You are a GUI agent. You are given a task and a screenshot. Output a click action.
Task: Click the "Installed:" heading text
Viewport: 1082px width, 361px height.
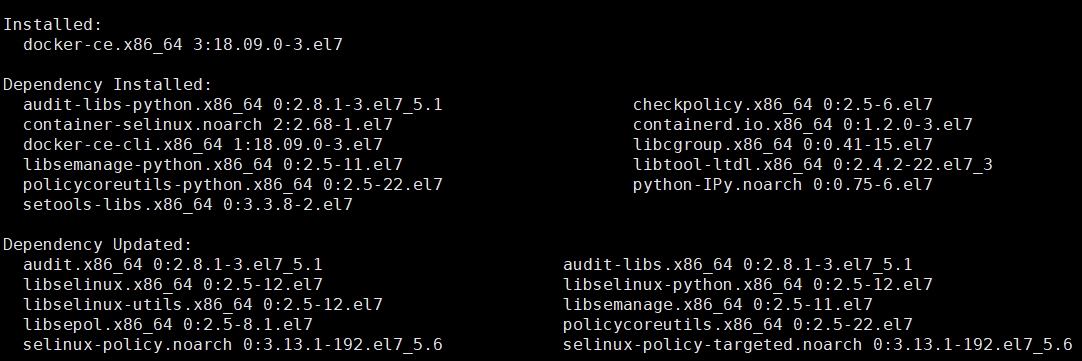pyautogui.click(x=52, y=25)
